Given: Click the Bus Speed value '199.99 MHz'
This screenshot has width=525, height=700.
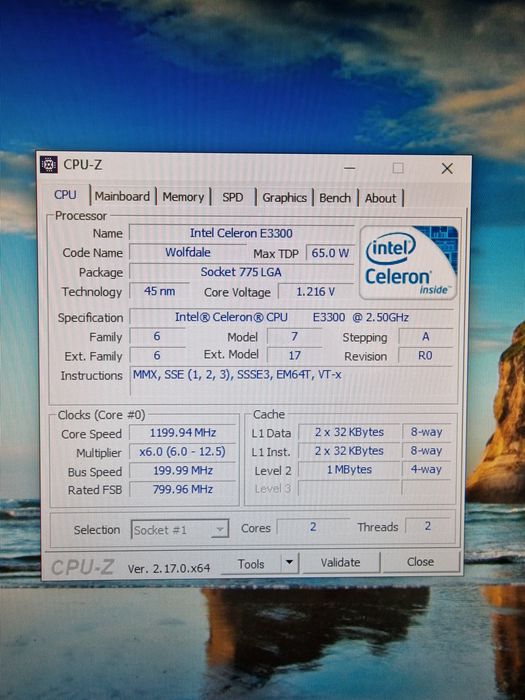Looking at the screenshot, I should 183,471.
